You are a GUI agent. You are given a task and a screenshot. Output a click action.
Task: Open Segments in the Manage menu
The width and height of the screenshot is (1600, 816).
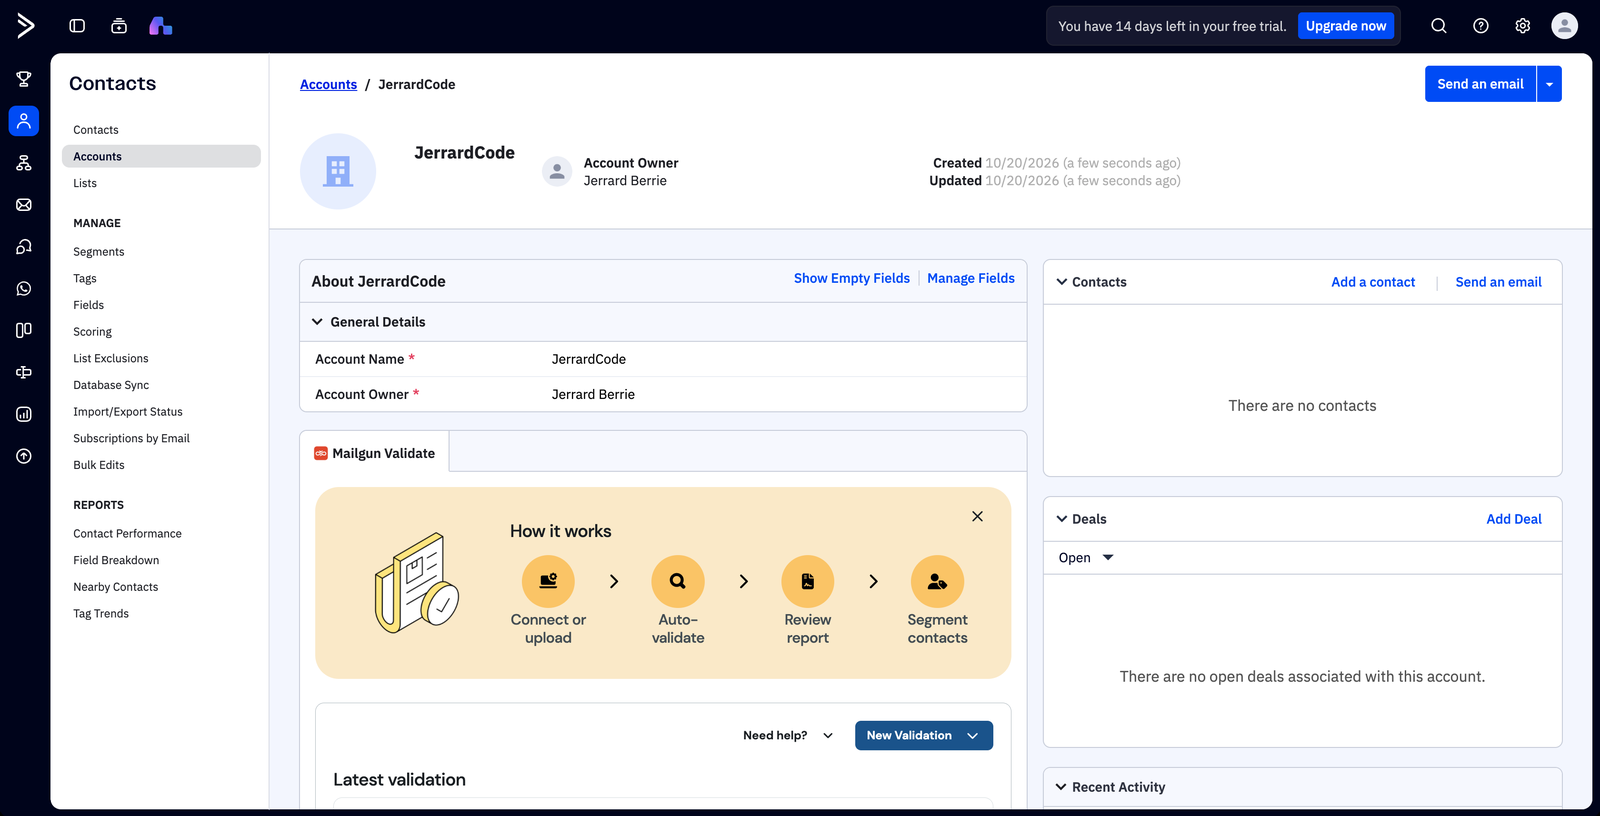[99, 252]
